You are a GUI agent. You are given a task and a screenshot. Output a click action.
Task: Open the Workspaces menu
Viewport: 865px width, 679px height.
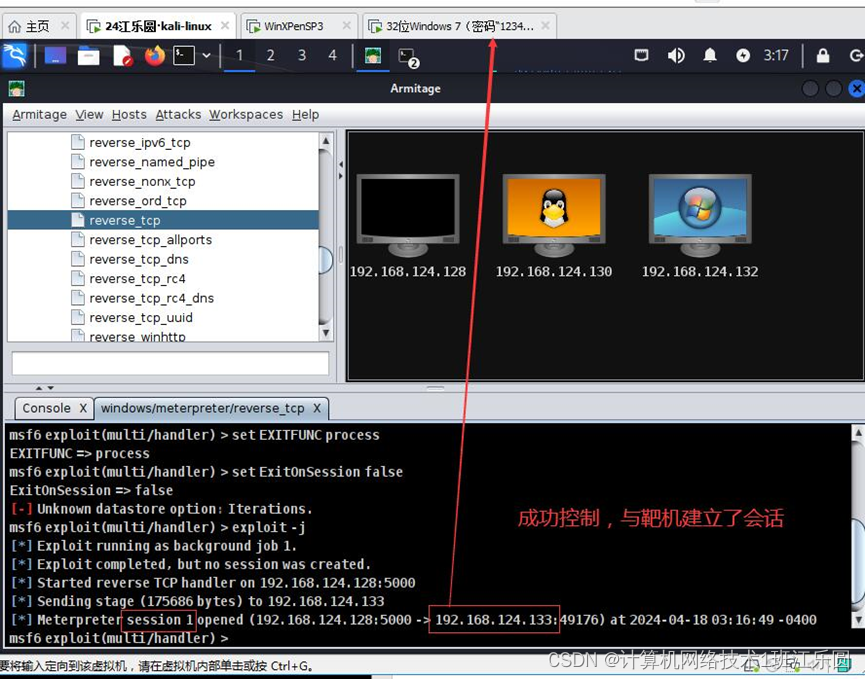click(245, 114)
